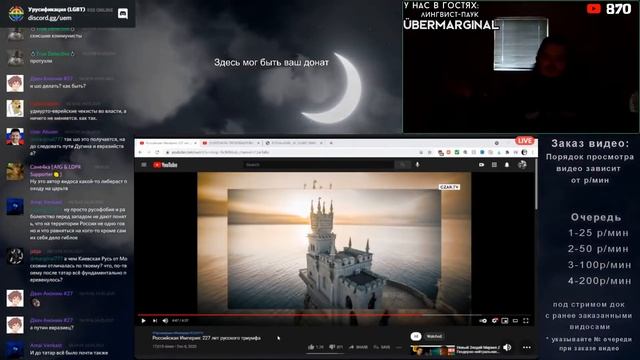Open a new browser tab

coord(331,143)
